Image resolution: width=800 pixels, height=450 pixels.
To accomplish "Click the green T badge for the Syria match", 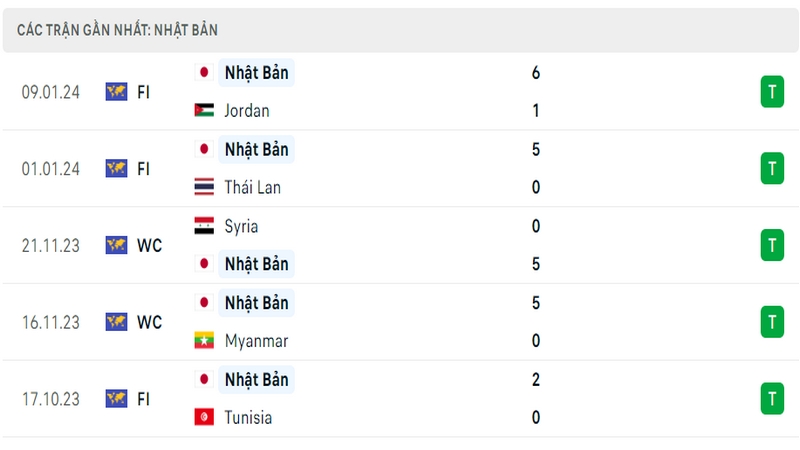I will pyautogui.click(x=772, y=245).
